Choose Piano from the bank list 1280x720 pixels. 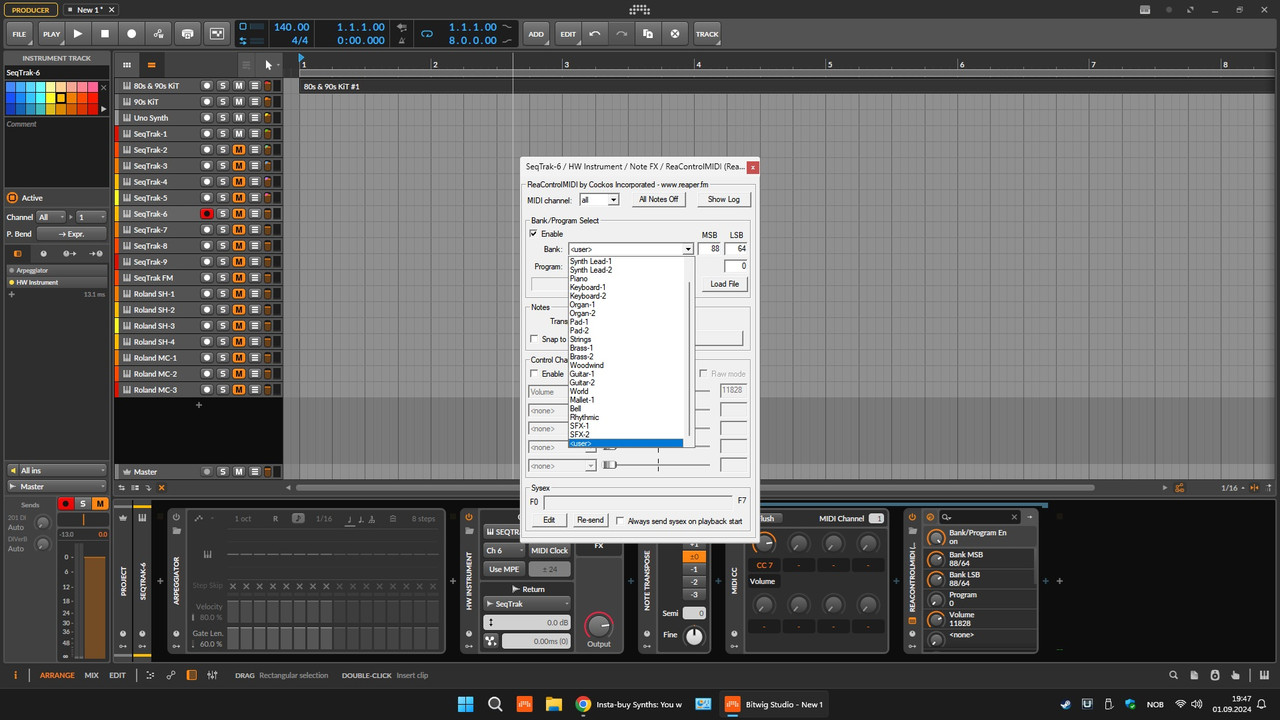tap(626, 279)
